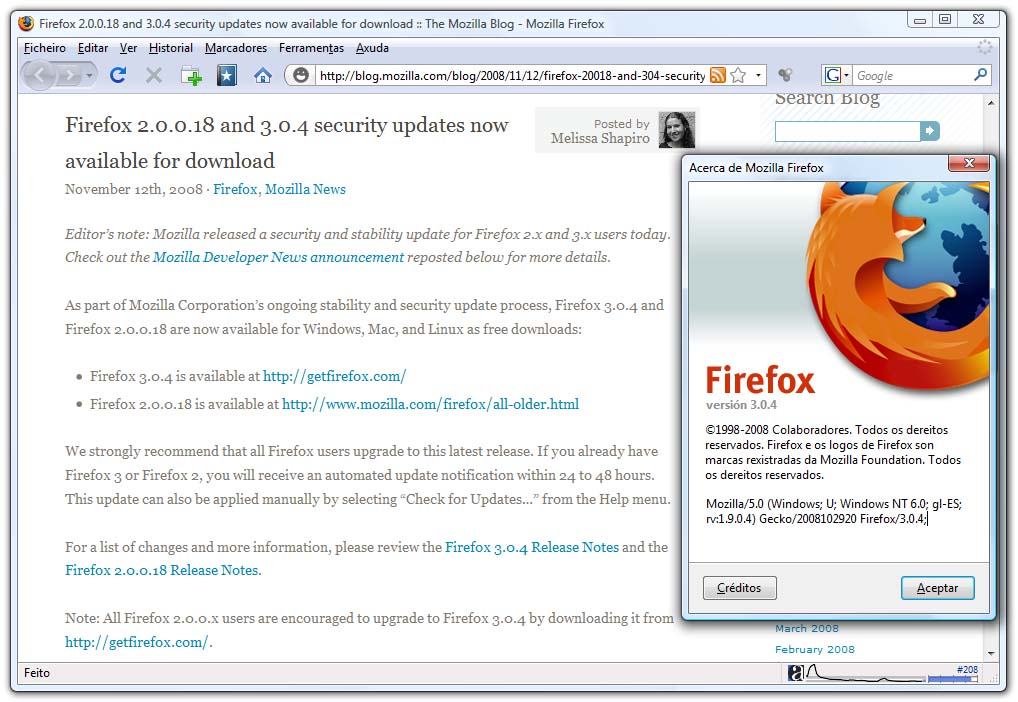Viewport: 1018px width, 702px height.
Task: Click the Search Blog go arrow button
Action: (x=930, y=131)
